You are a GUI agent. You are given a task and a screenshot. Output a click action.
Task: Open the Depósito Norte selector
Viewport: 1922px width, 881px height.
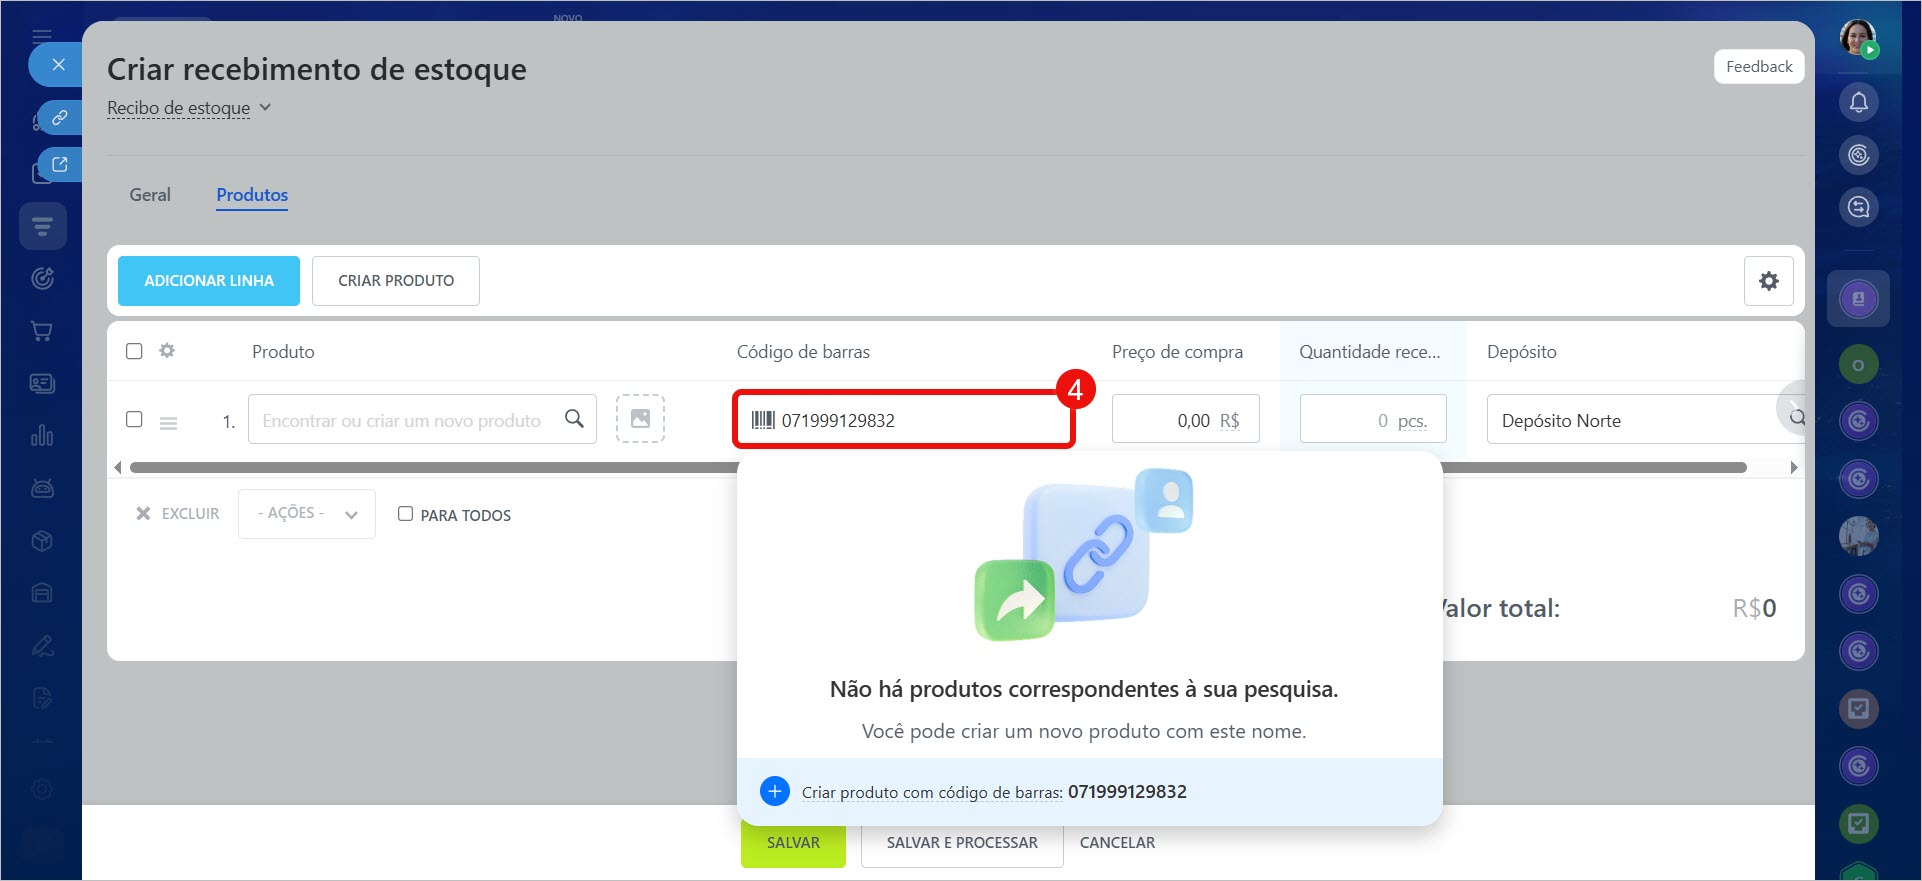coord(1630,420)
